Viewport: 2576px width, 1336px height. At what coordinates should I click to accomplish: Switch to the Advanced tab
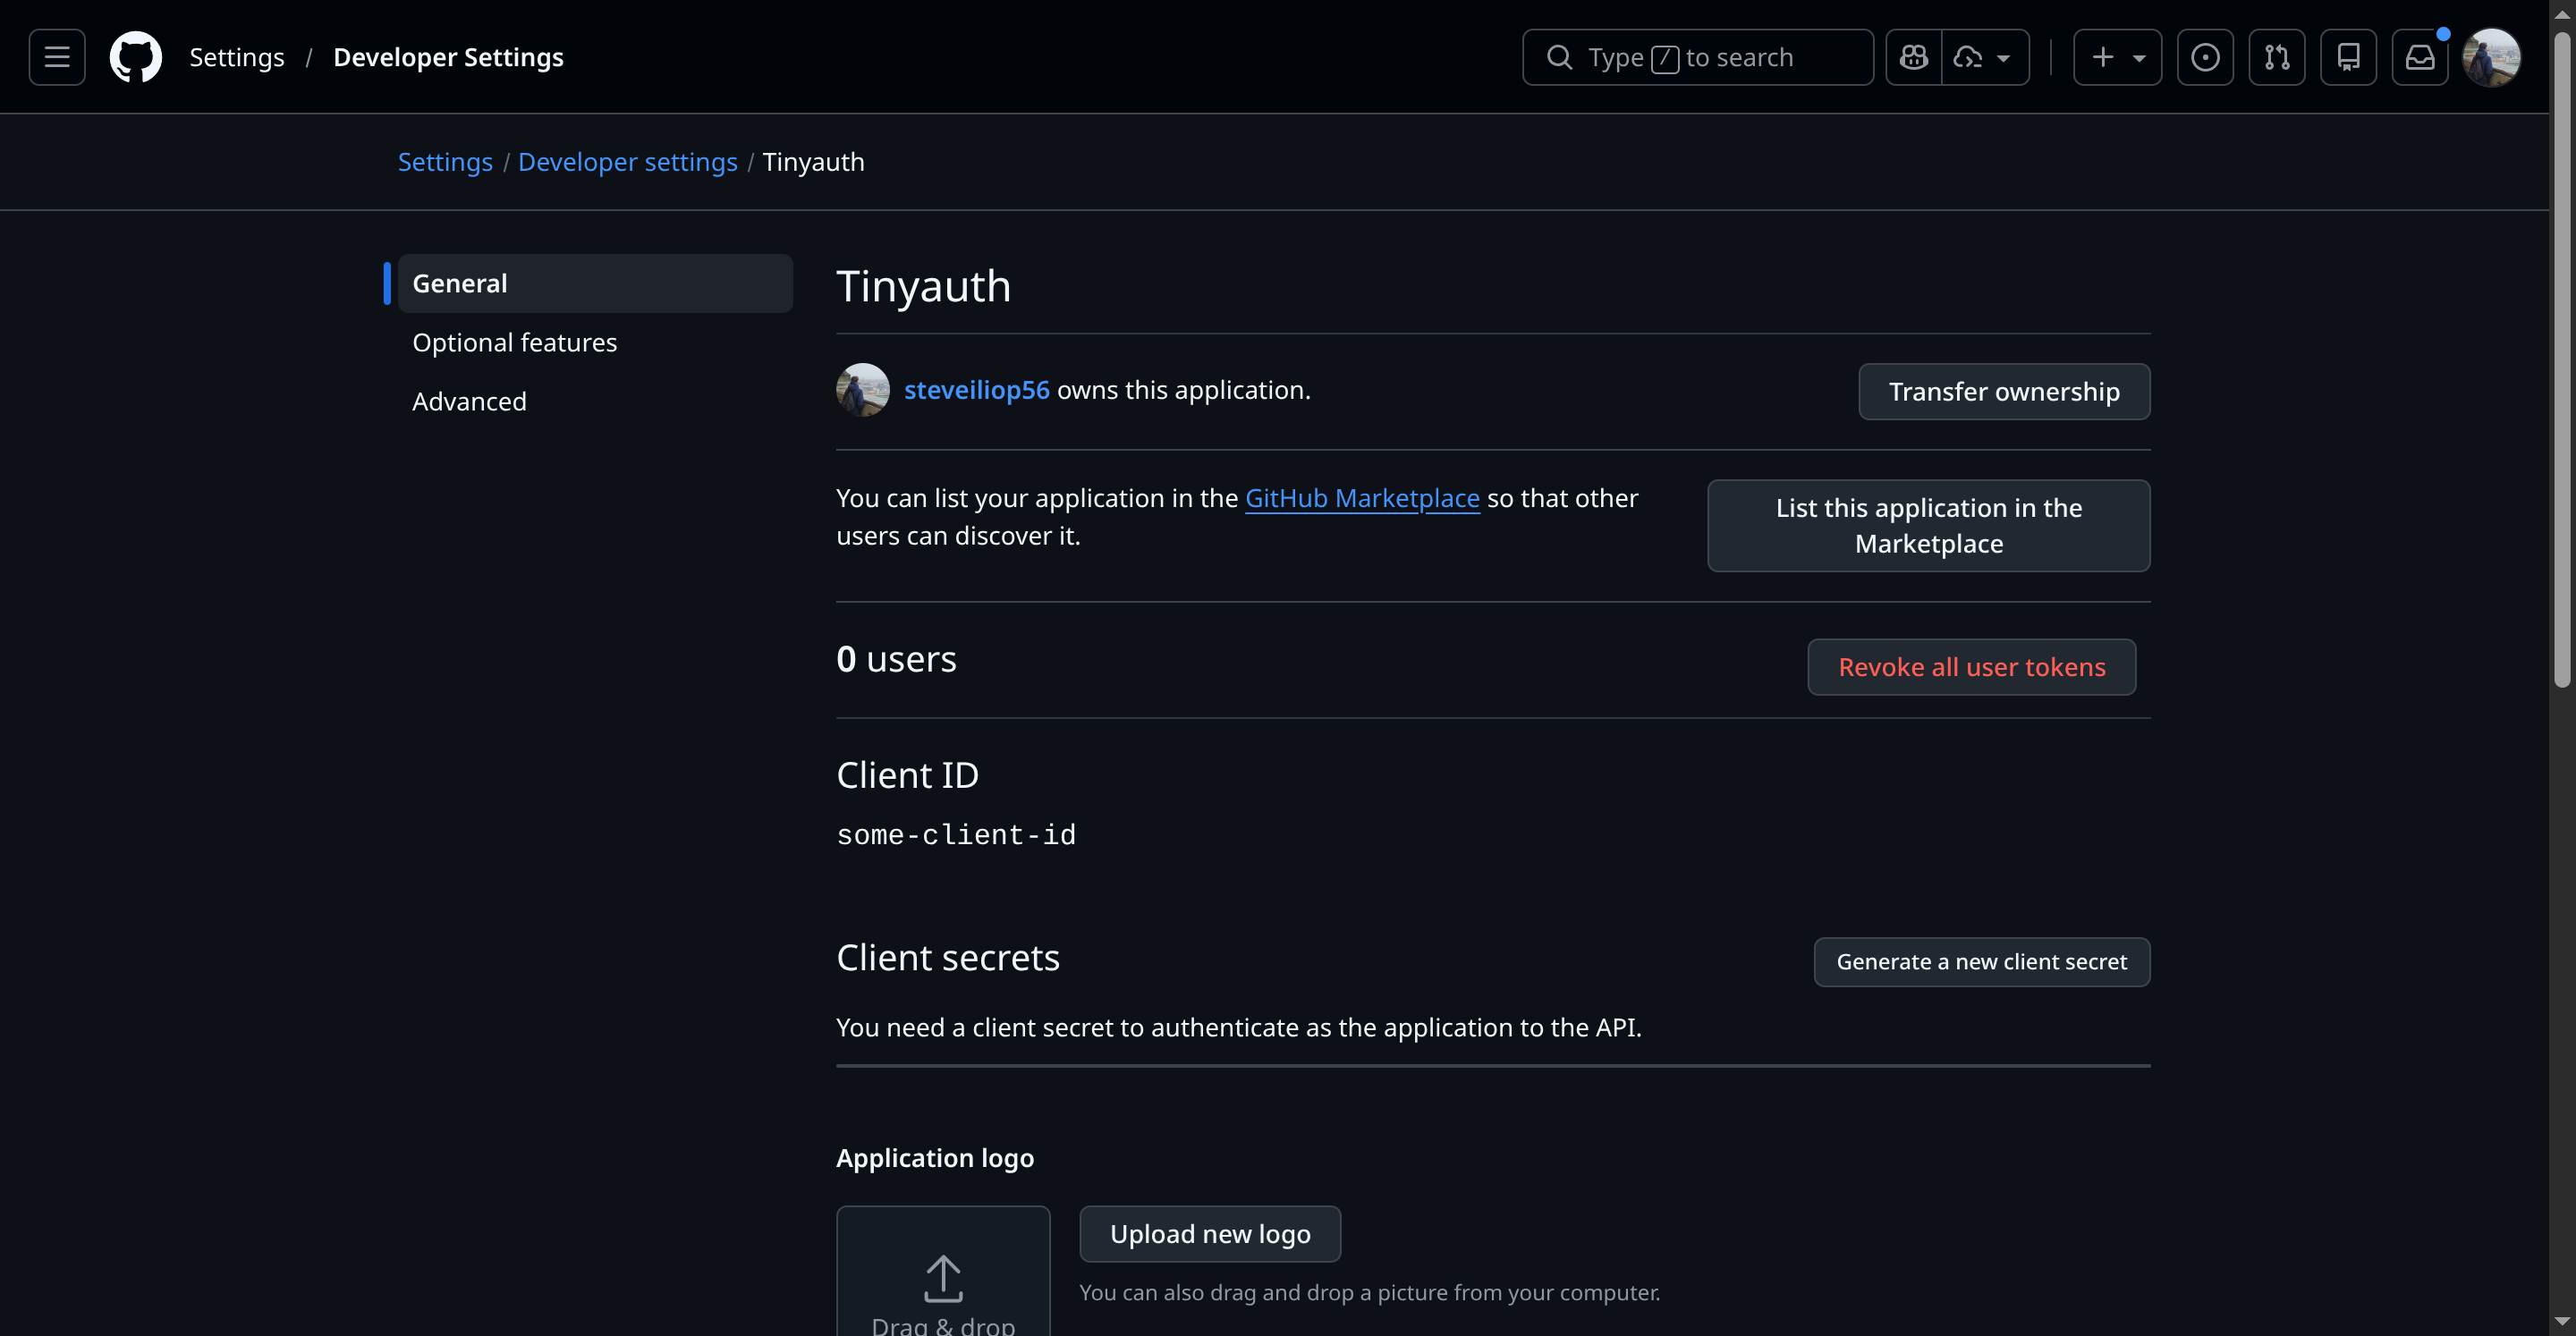(x=469, y=401)
